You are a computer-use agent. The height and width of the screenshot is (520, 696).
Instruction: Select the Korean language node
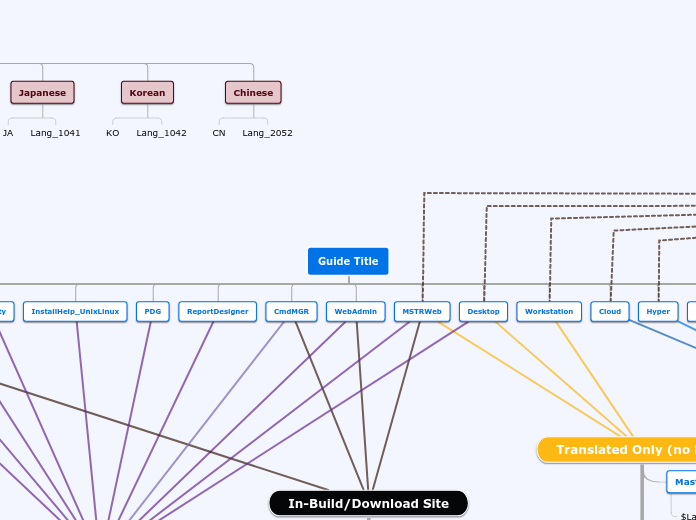tap(147, 92)
